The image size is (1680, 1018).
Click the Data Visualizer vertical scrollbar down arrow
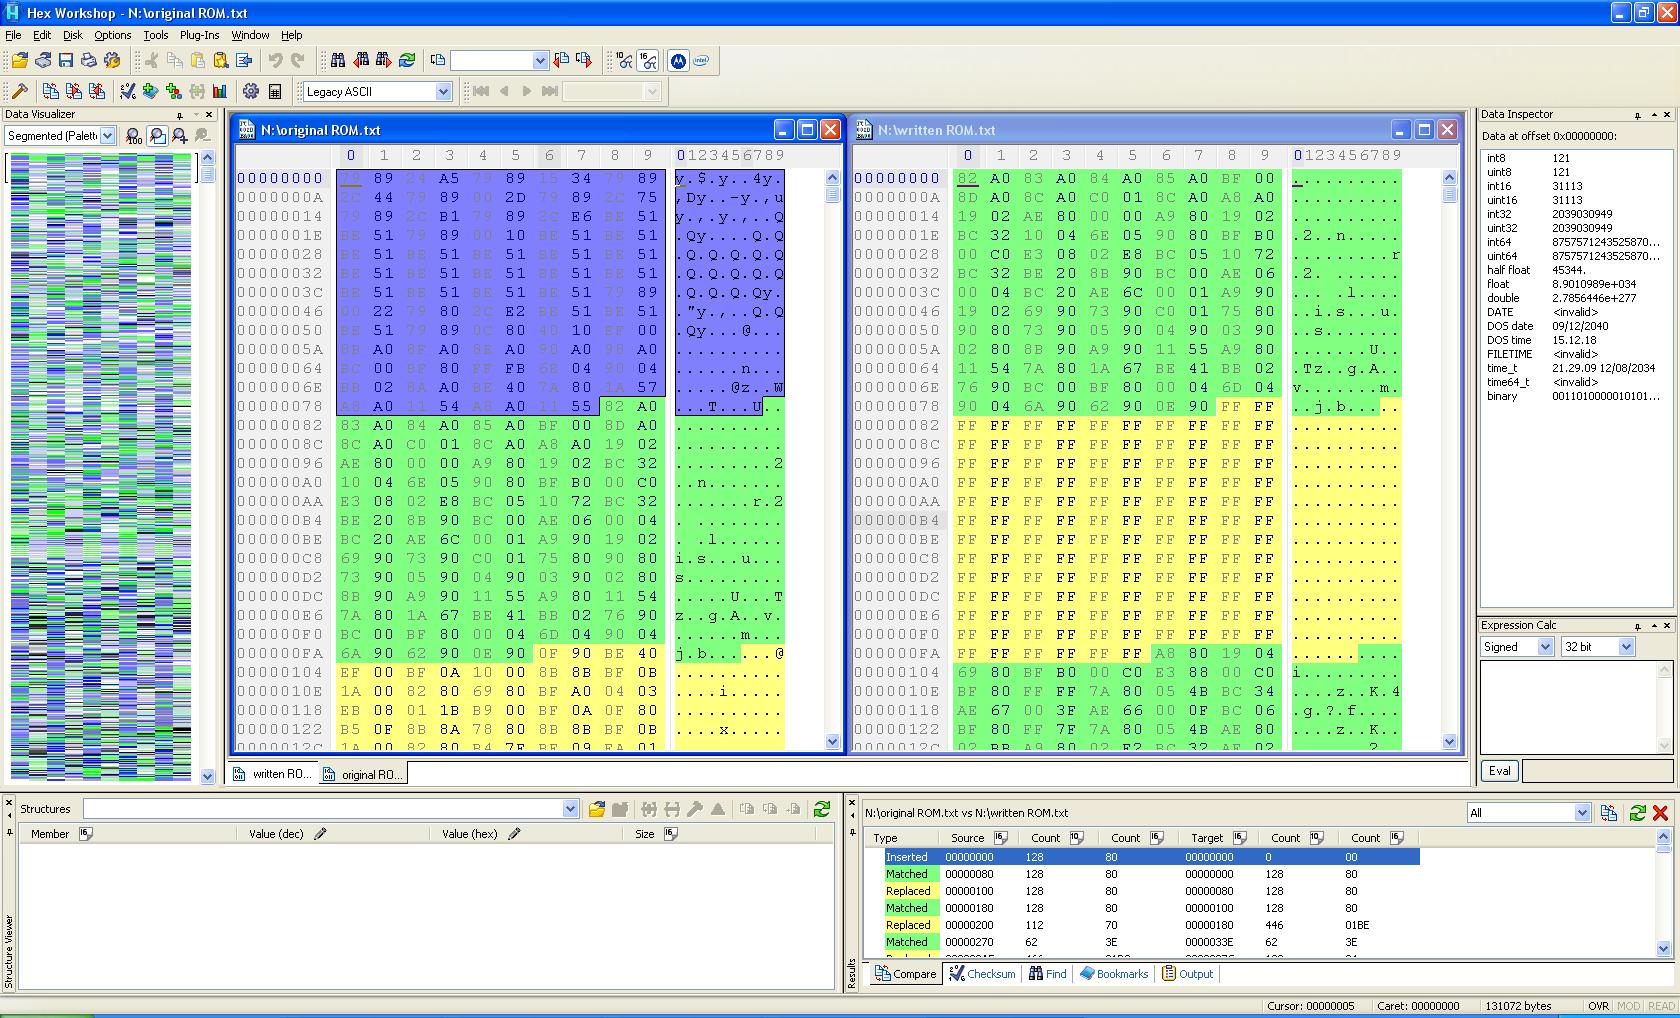pyautogui.click(x=207, y=775)
